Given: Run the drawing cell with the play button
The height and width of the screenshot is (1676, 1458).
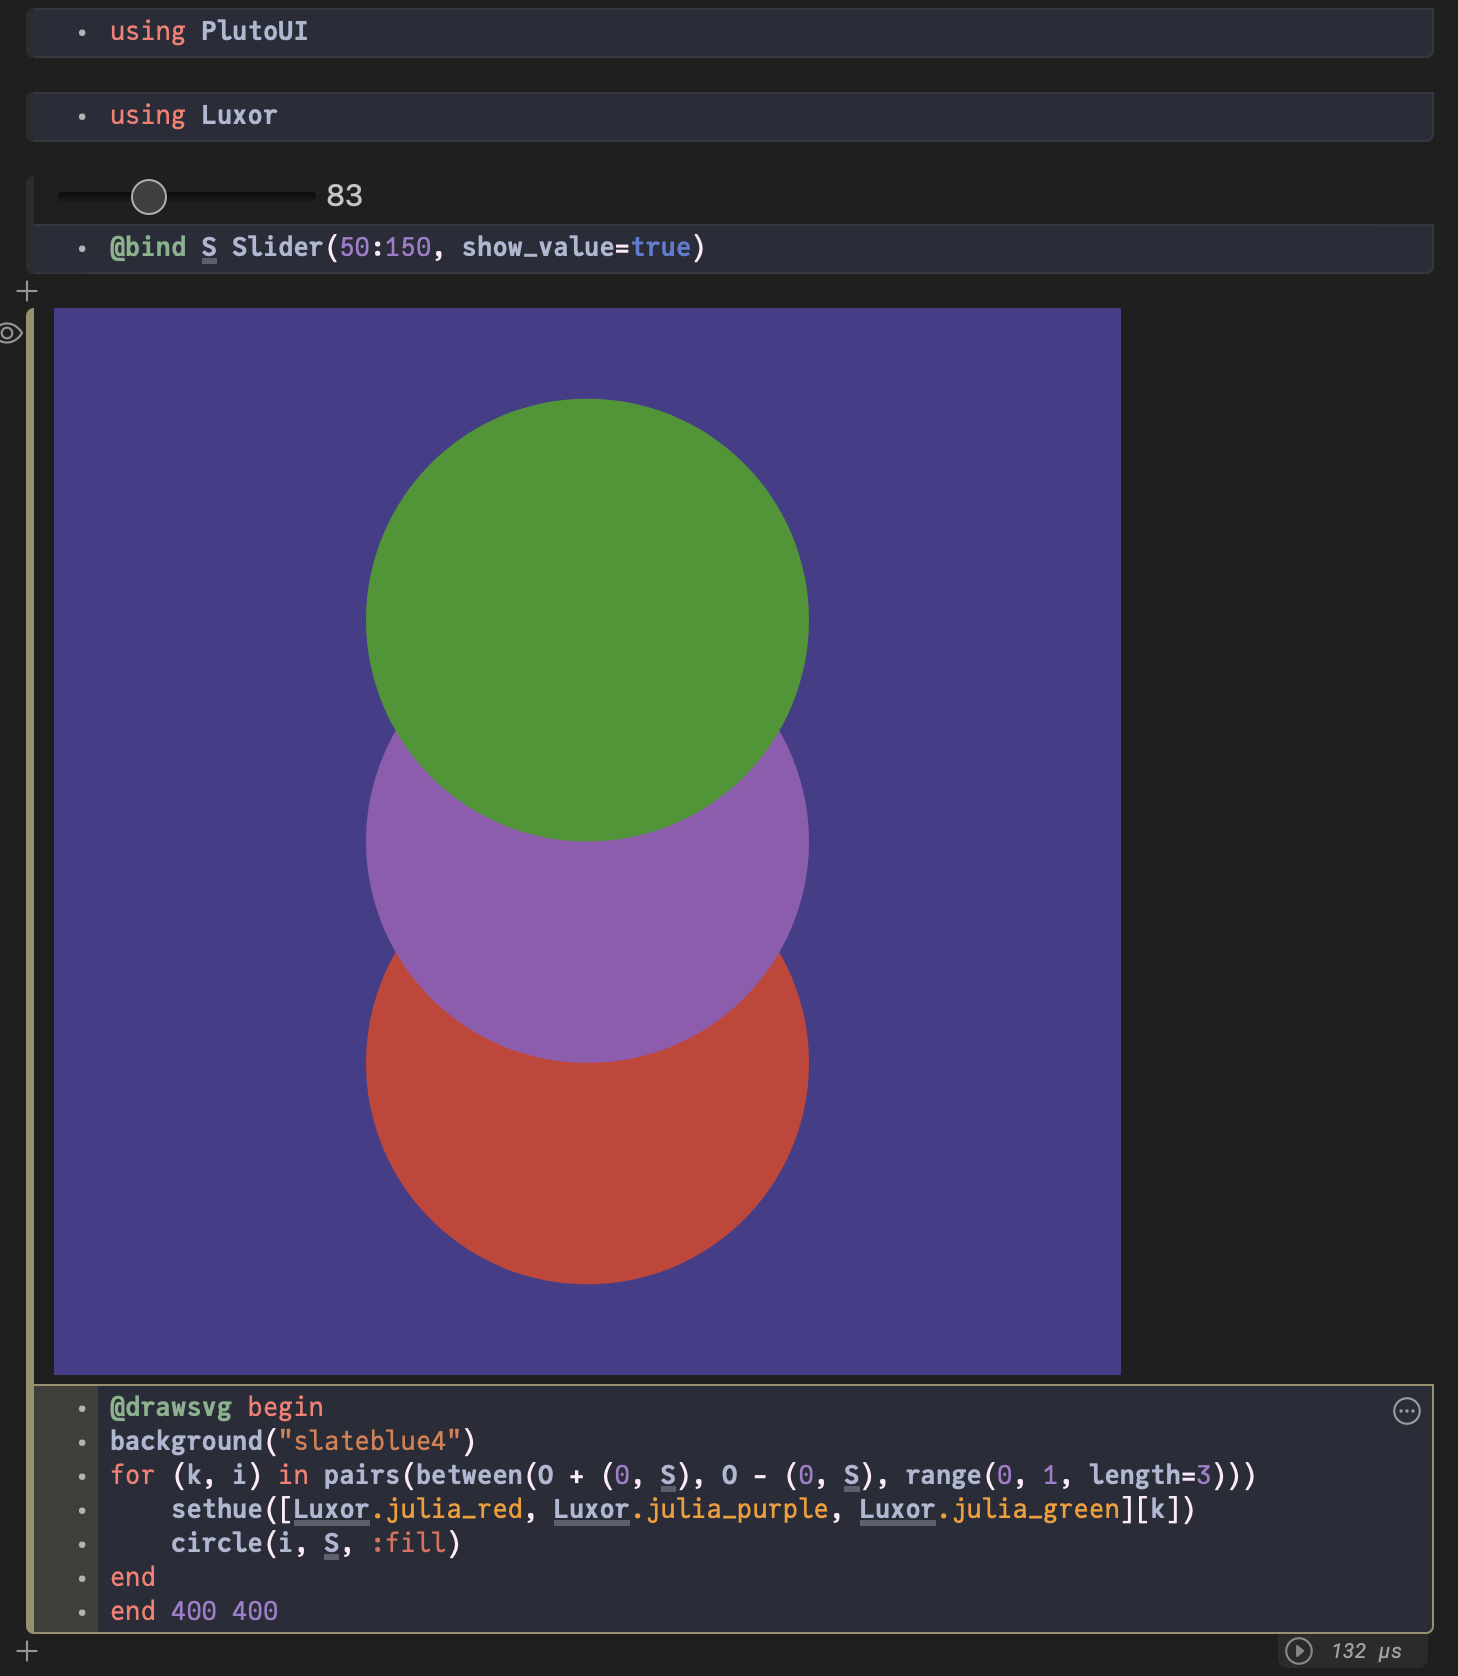Looking at the screenshot, I should [1298, 1651].
